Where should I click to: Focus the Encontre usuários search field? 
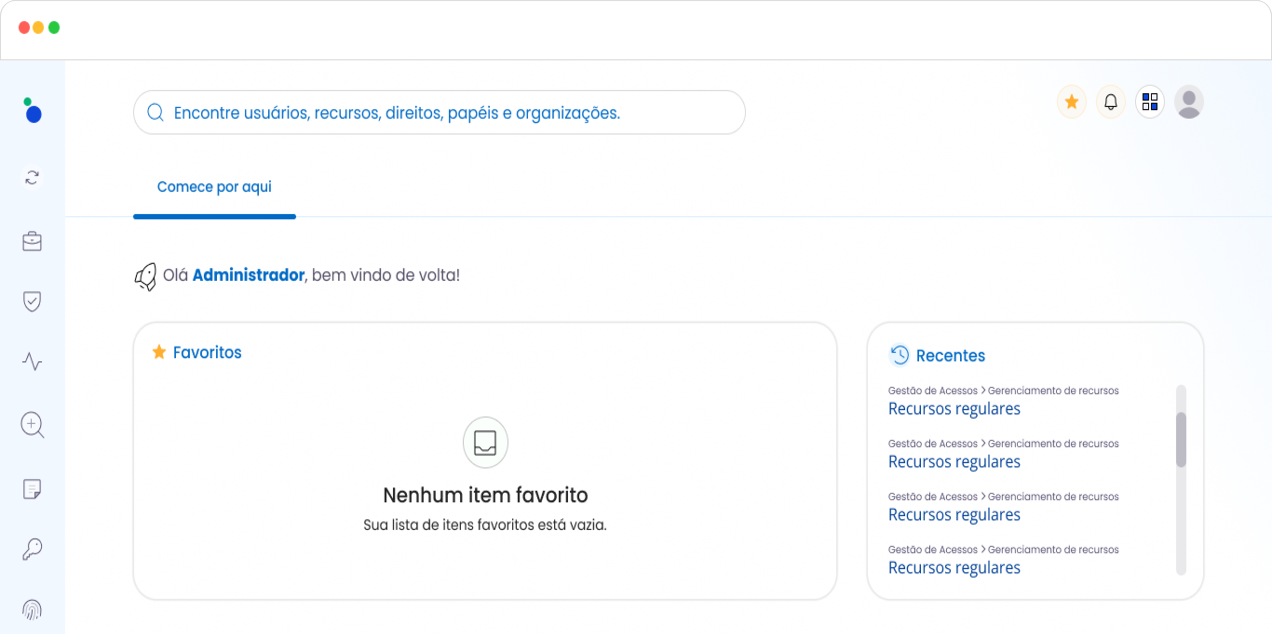[x=439, y=113]
